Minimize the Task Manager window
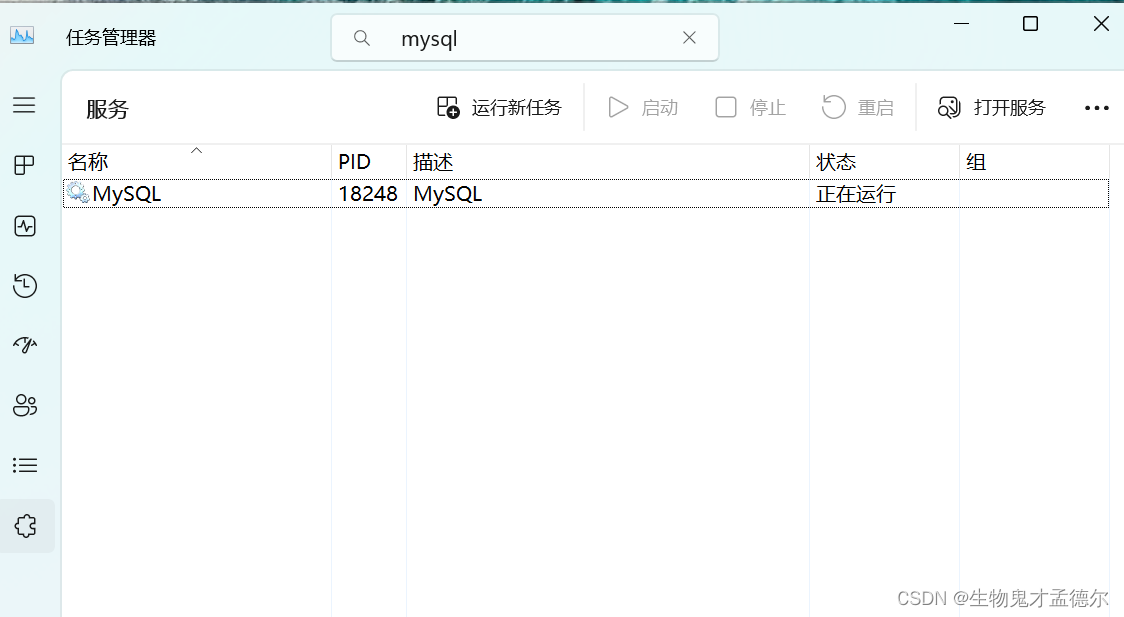This screenshot has width=1124, height=617. click(961, 24)
